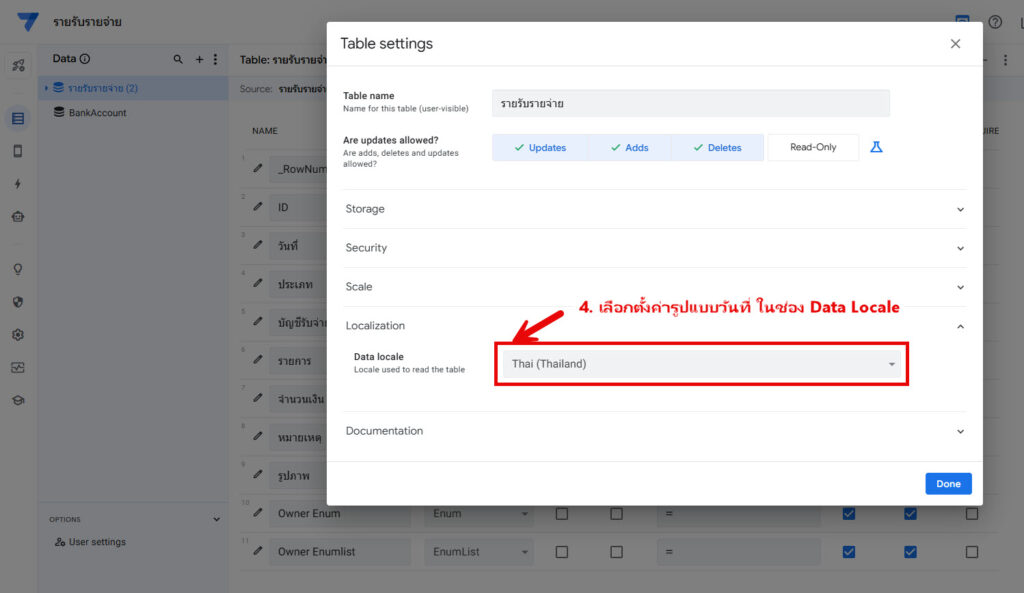Uncheck first blue checkbox in Owner Enum row

[x=849, y=514]
